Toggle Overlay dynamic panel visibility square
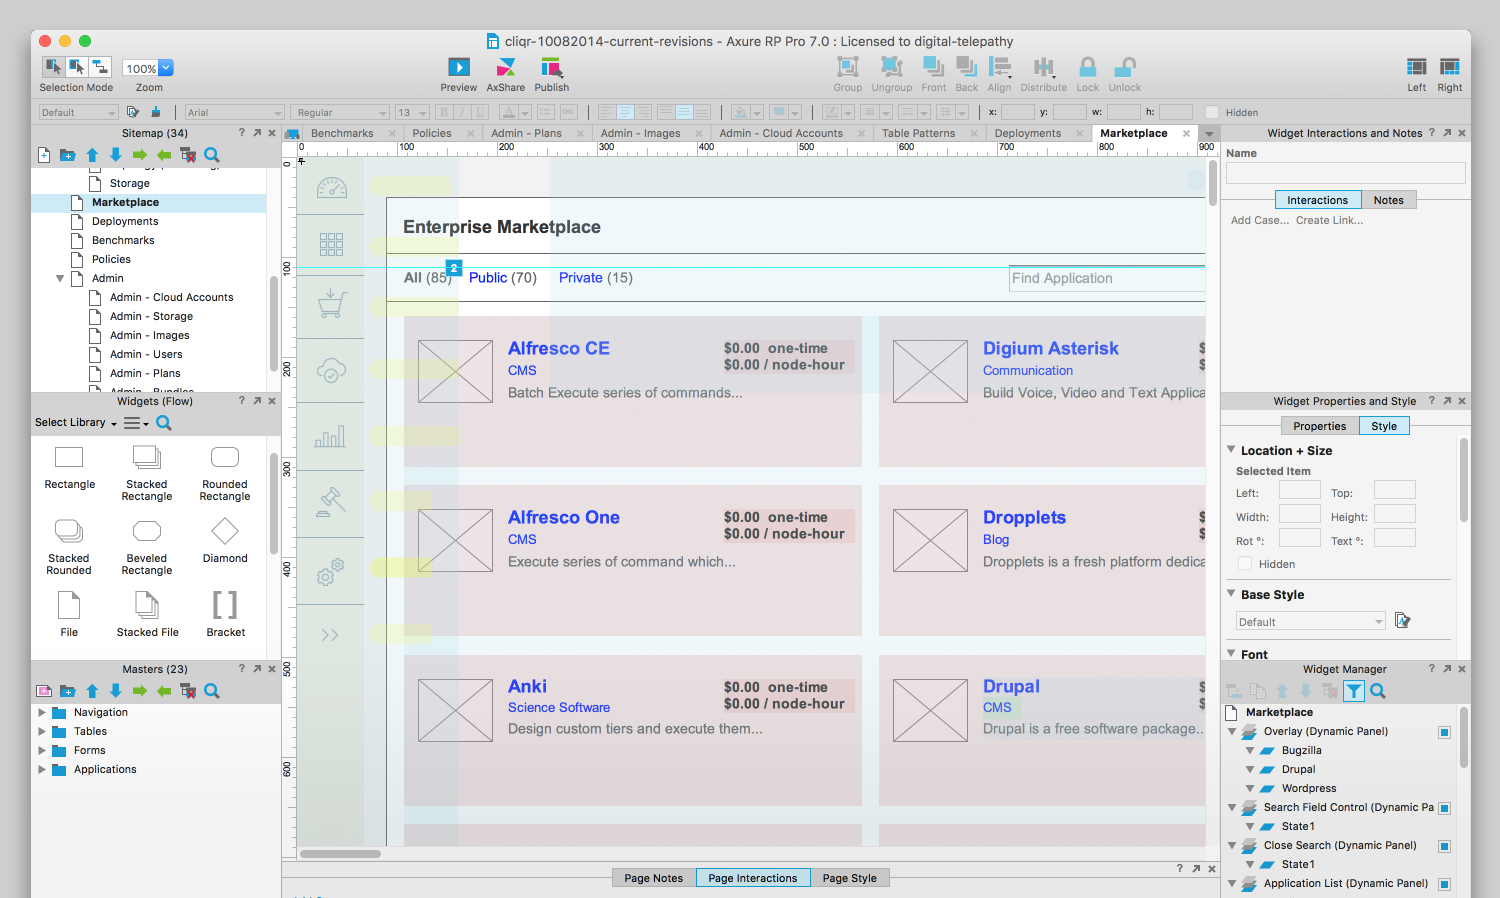The height and width of the screenshot is (898, 1500). (x=1444, y=732)
